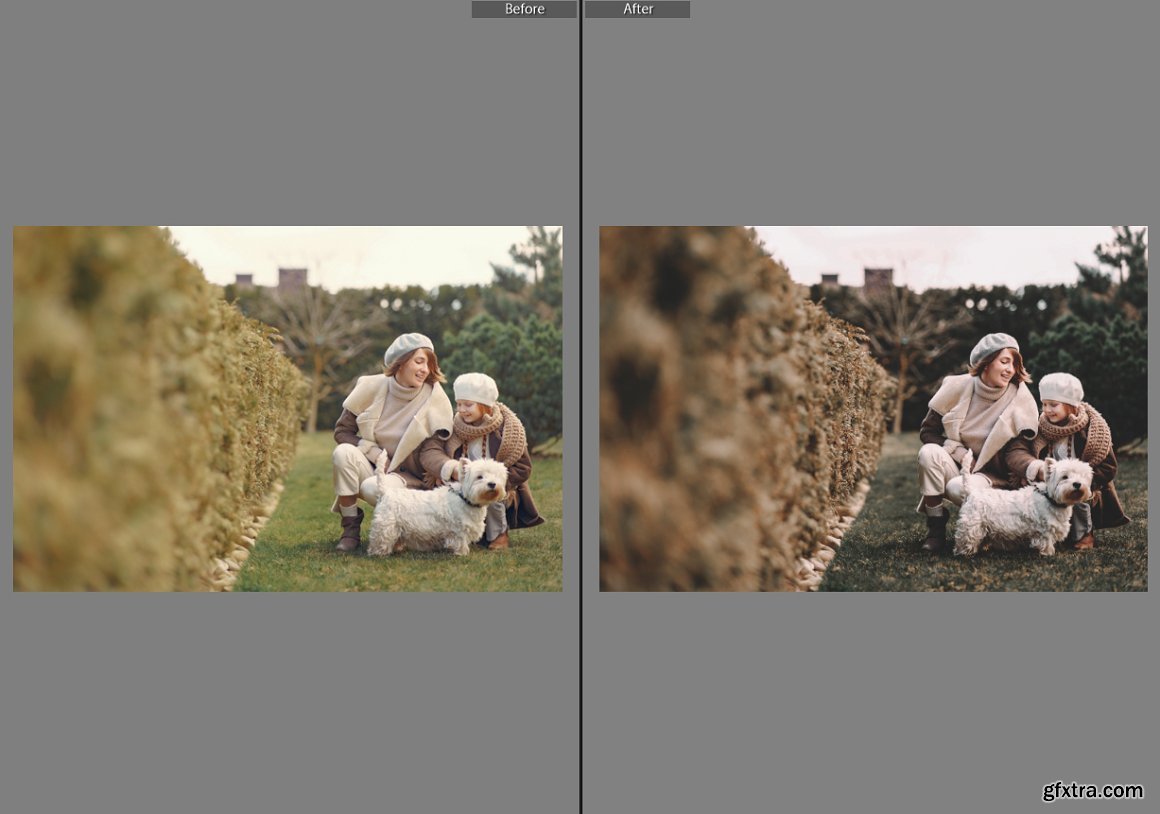Click woman's beret in Before photo
Viewport: 1160px width, 814px height.
[x=408, y=347]
